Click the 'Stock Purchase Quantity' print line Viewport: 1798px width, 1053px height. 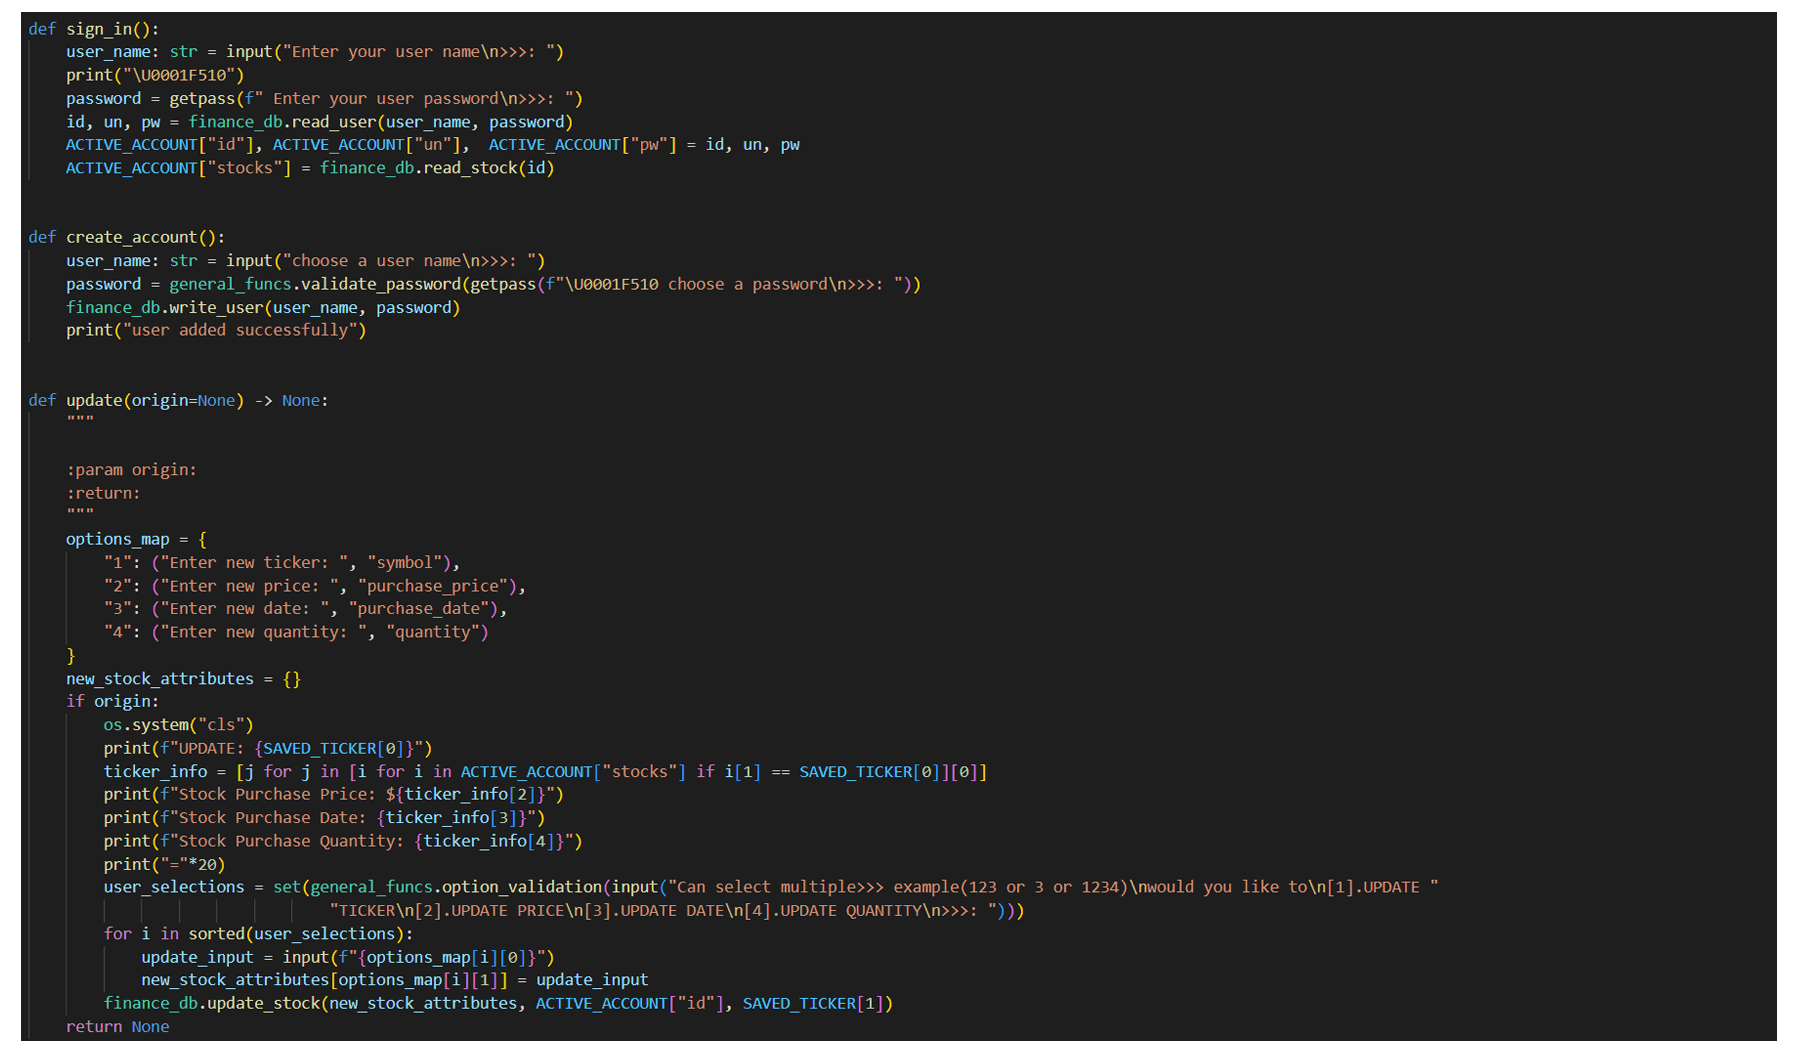click(x=343, y=842)
